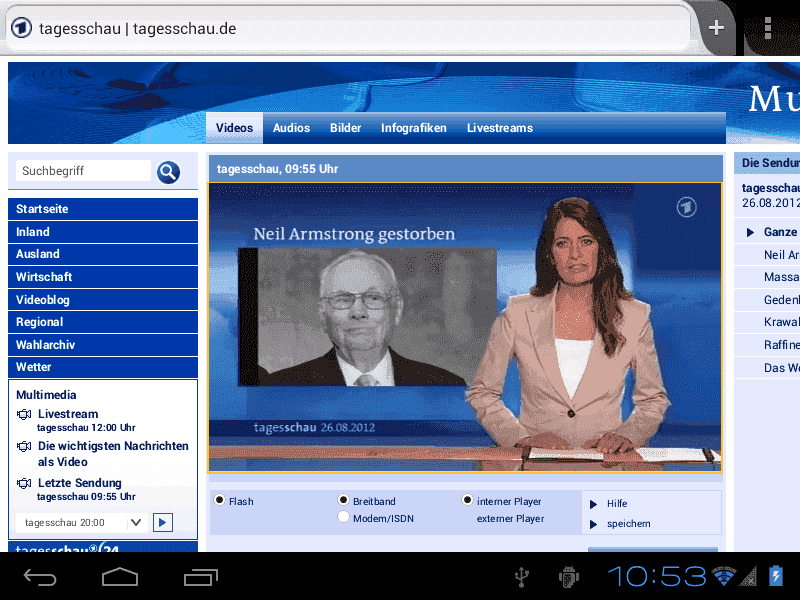Screen dimensions: 800x600
Task: Click the tagesschau site favicon in tab
Action: tap(21, 28)
